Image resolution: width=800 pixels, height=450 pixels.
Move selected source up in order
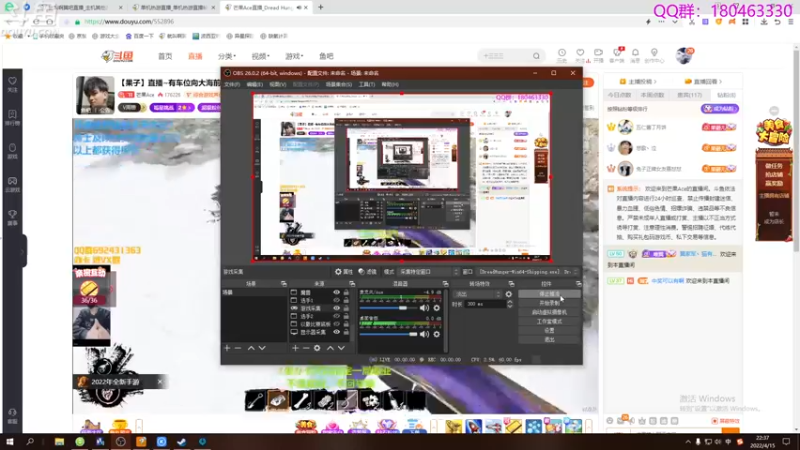330,348
